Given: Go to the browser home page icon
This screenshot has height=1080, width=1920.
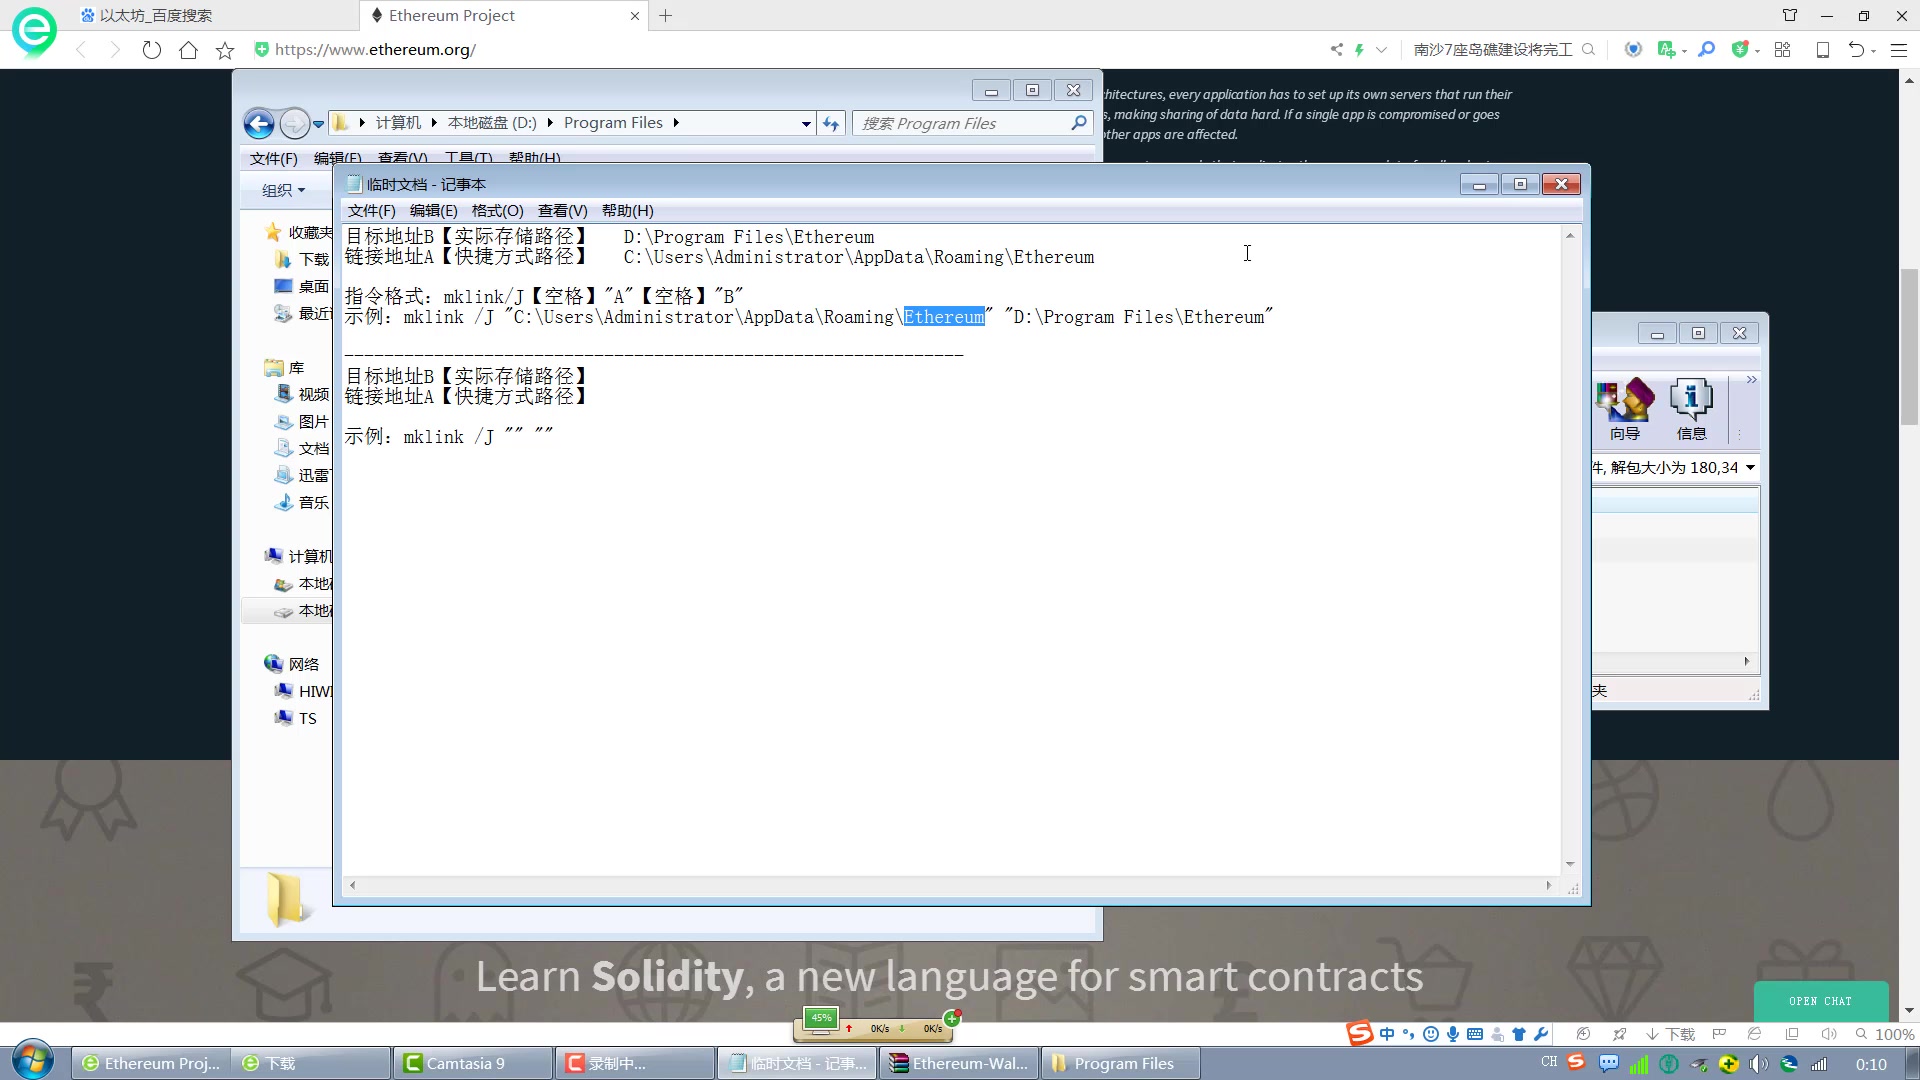Looking at the screenshot, I should pos(188,50).
